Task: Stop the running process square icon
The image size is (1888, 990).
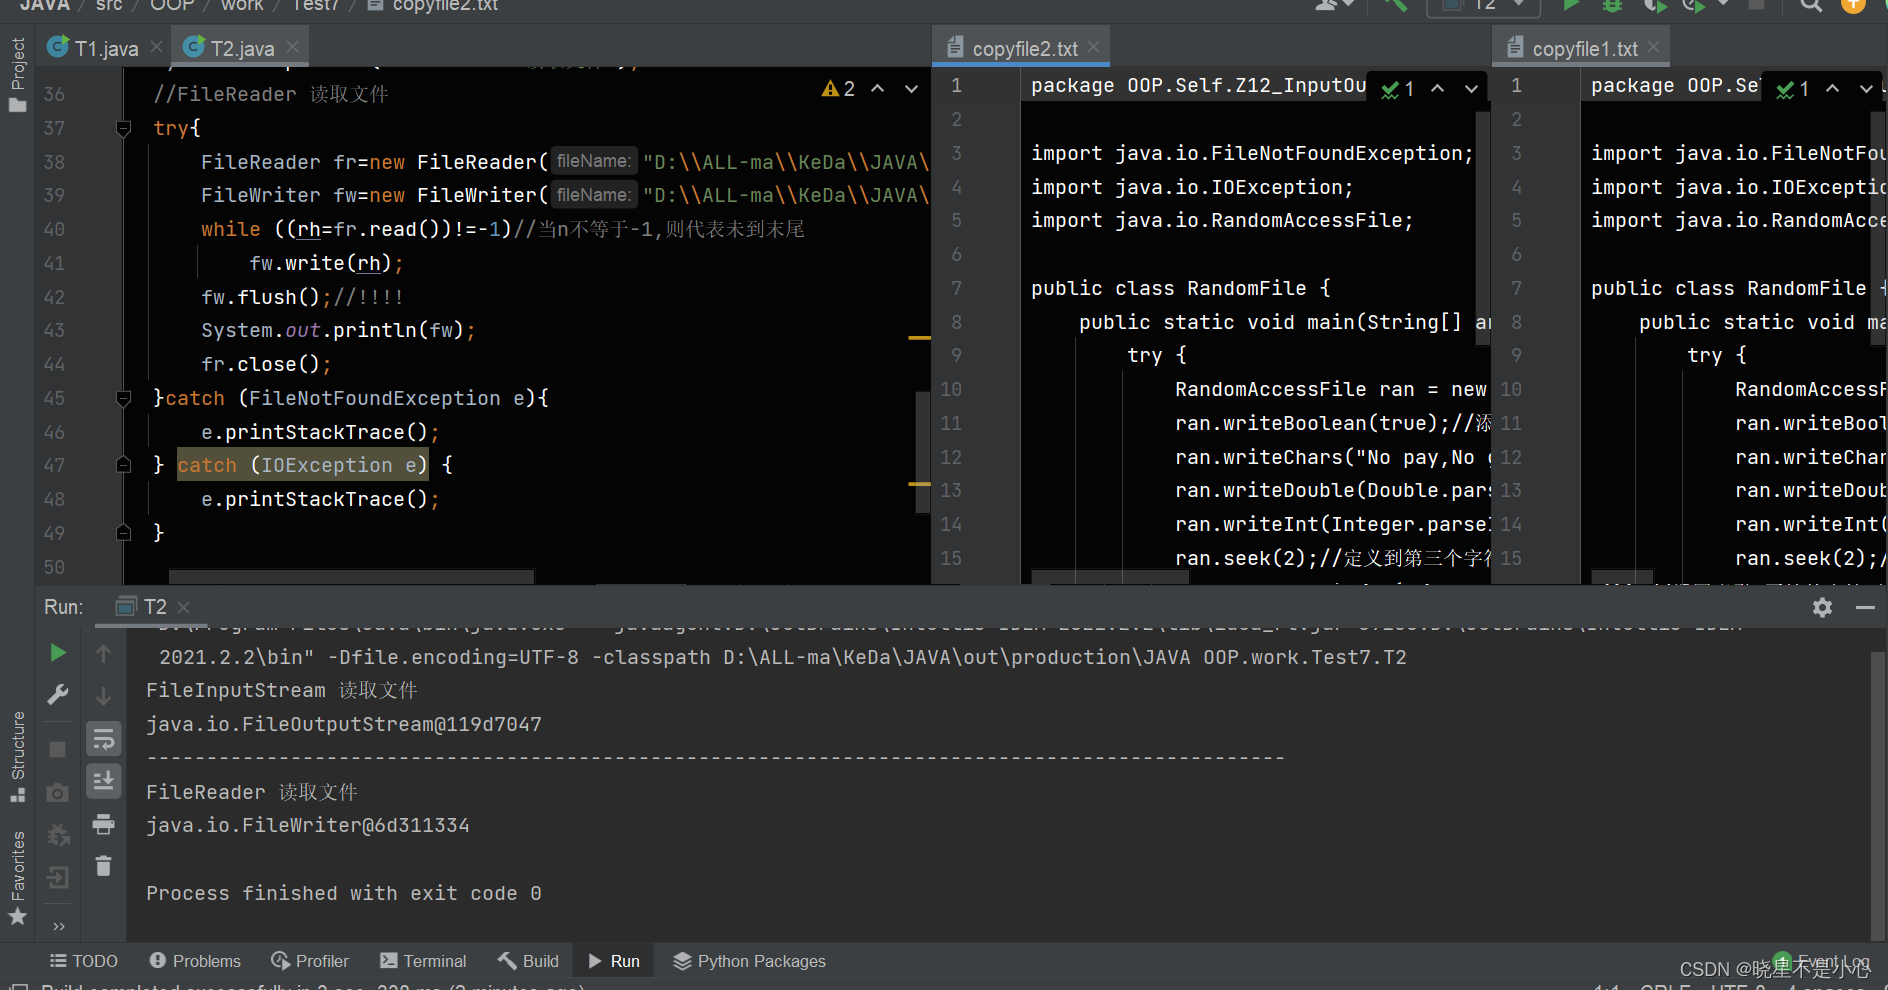Action: [x=58, y=749]
